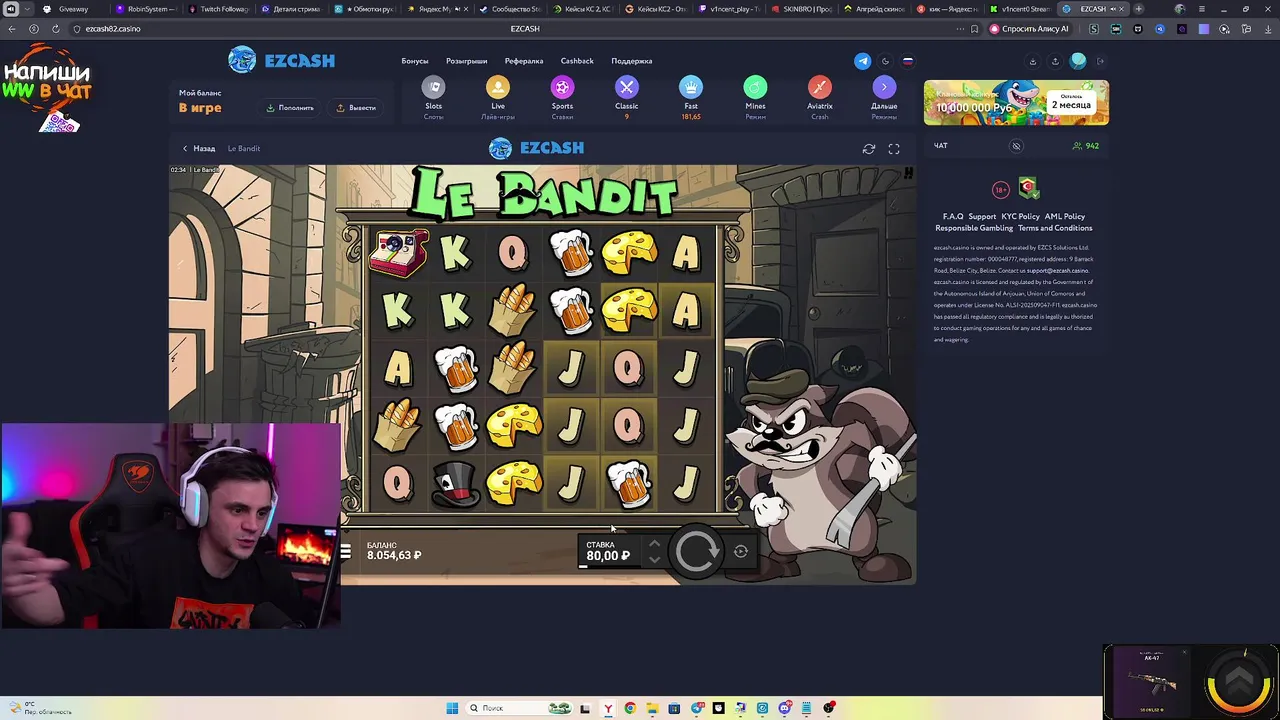Open the Support link in footer info

coord(982,216)
